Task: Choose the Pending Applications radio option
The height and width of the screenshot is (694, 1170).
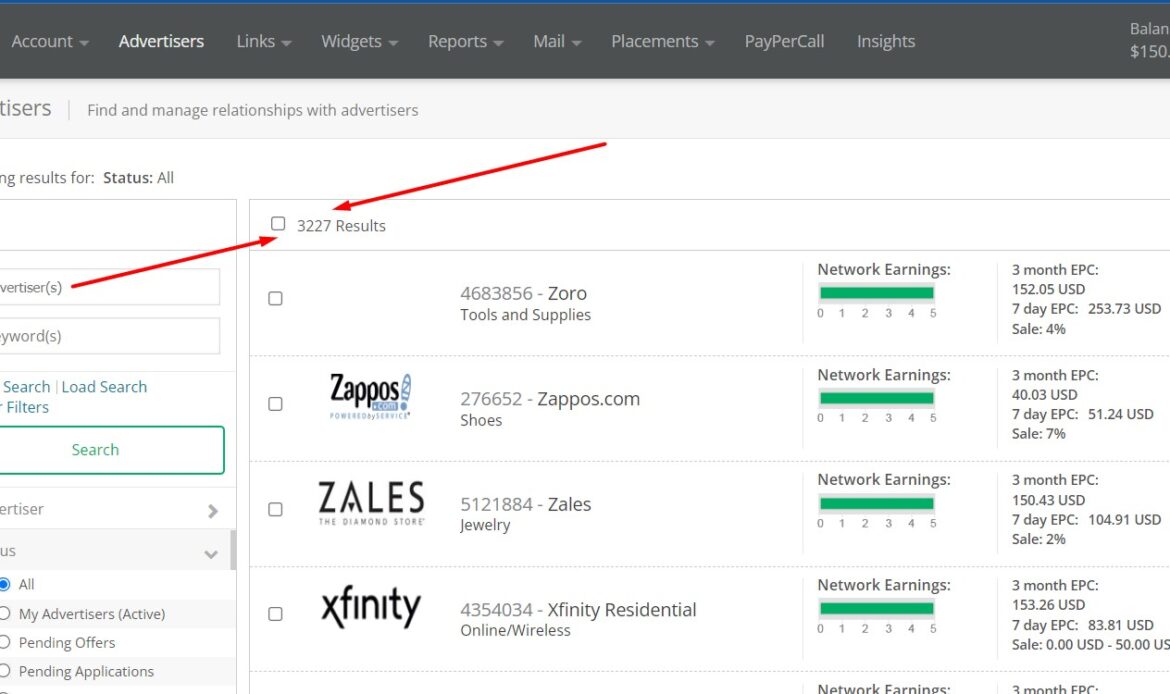Action: [4, 672]
